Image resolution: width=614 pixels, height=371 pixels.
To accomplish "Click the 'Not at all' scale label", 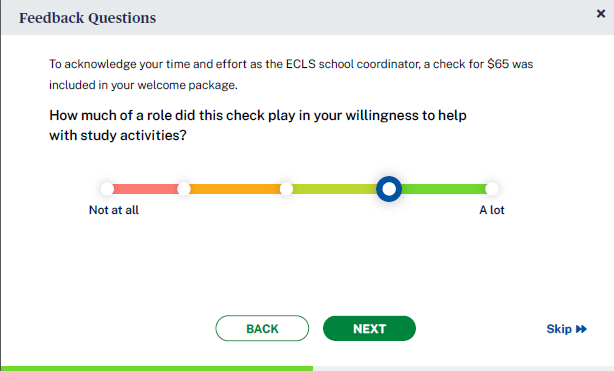I will coord(114,210).
